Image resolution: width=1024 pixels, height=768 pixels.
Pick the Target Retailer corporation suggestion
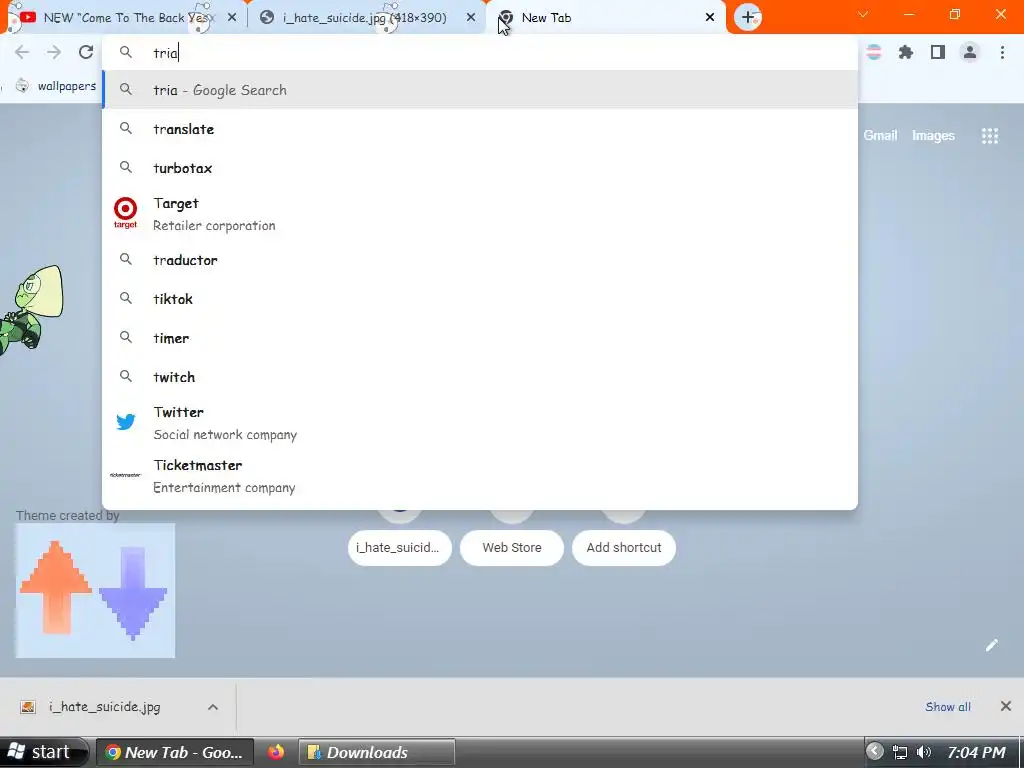point(480,214)
